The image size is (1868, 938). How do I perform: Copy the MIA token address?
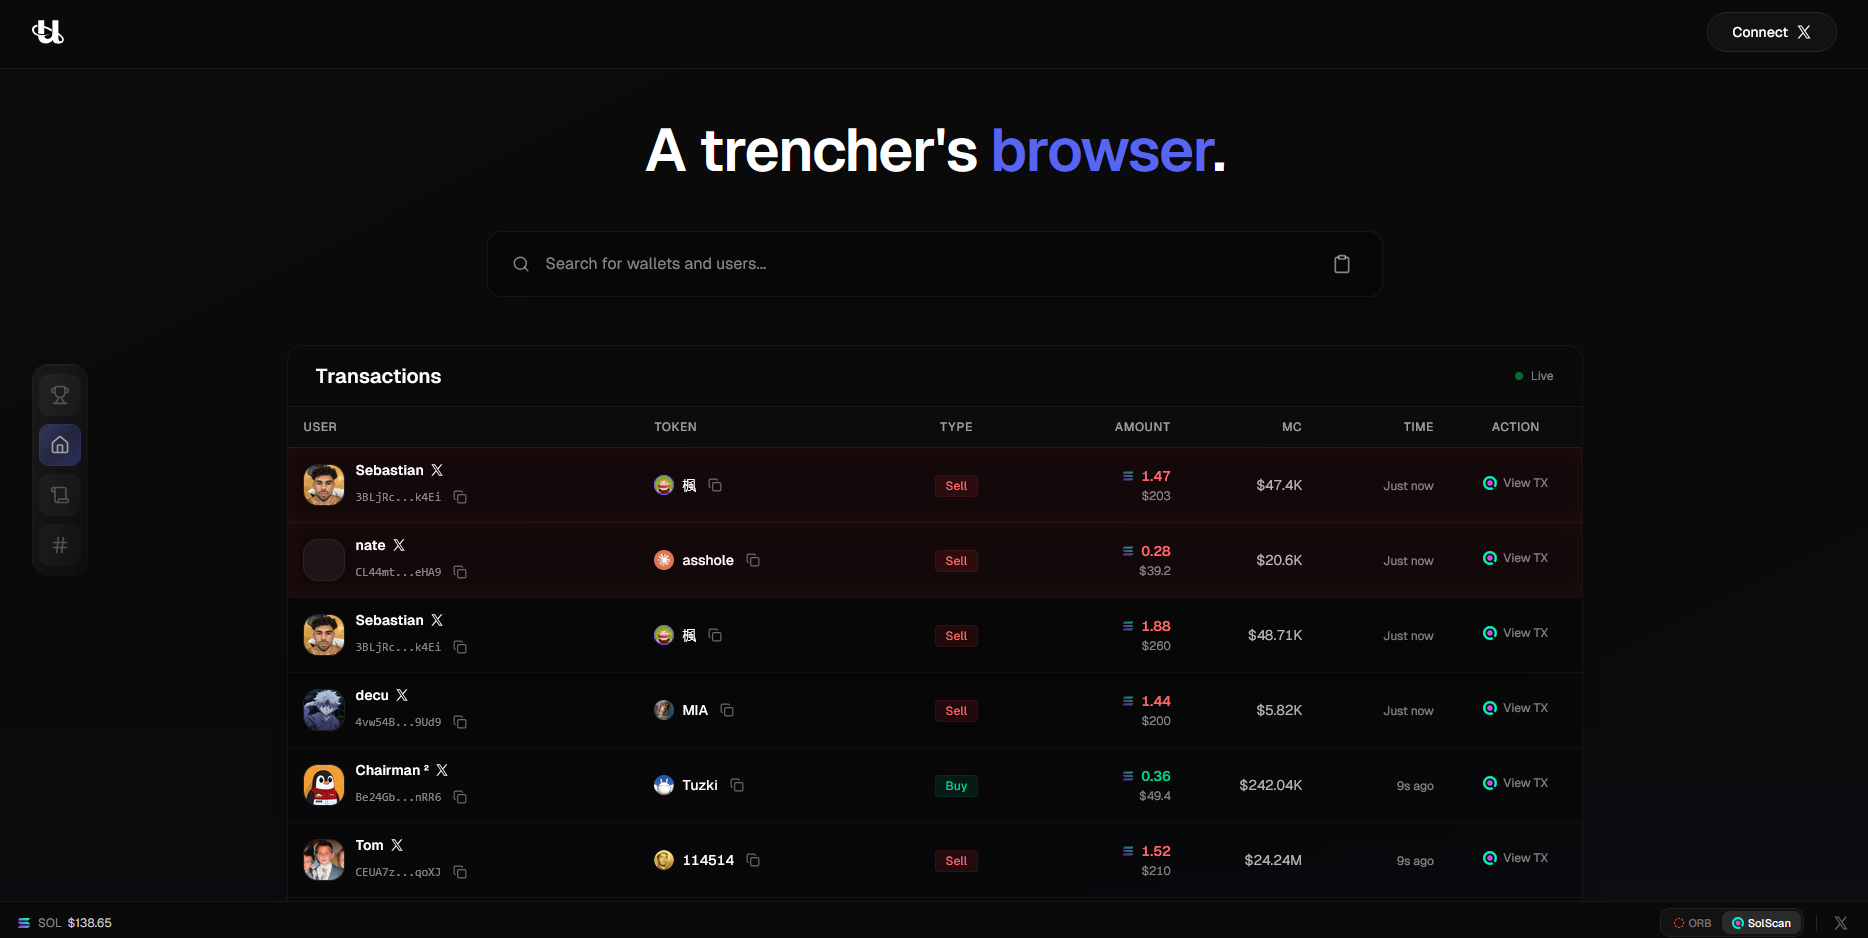pyautogui.click(x=727, y=710)
